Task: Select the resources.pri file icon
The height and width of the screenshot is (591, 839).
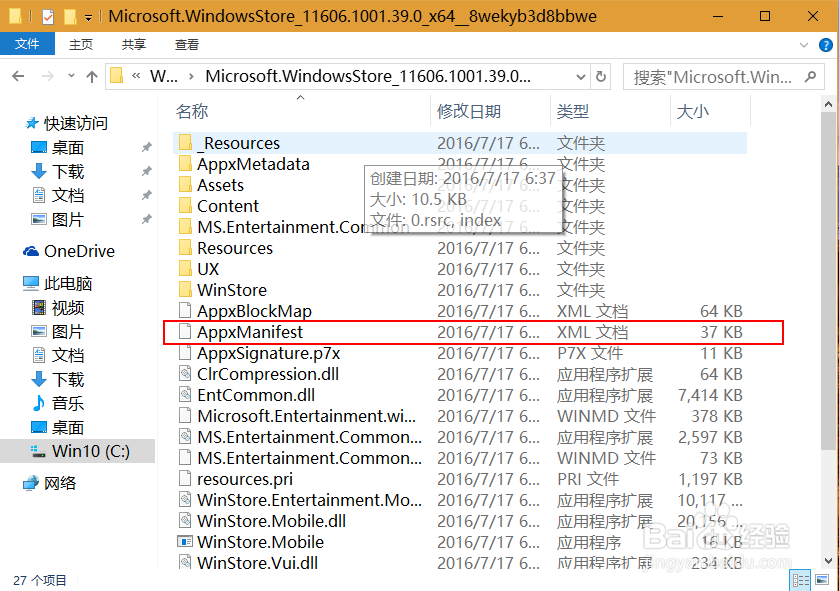Action: pos(185,479)
